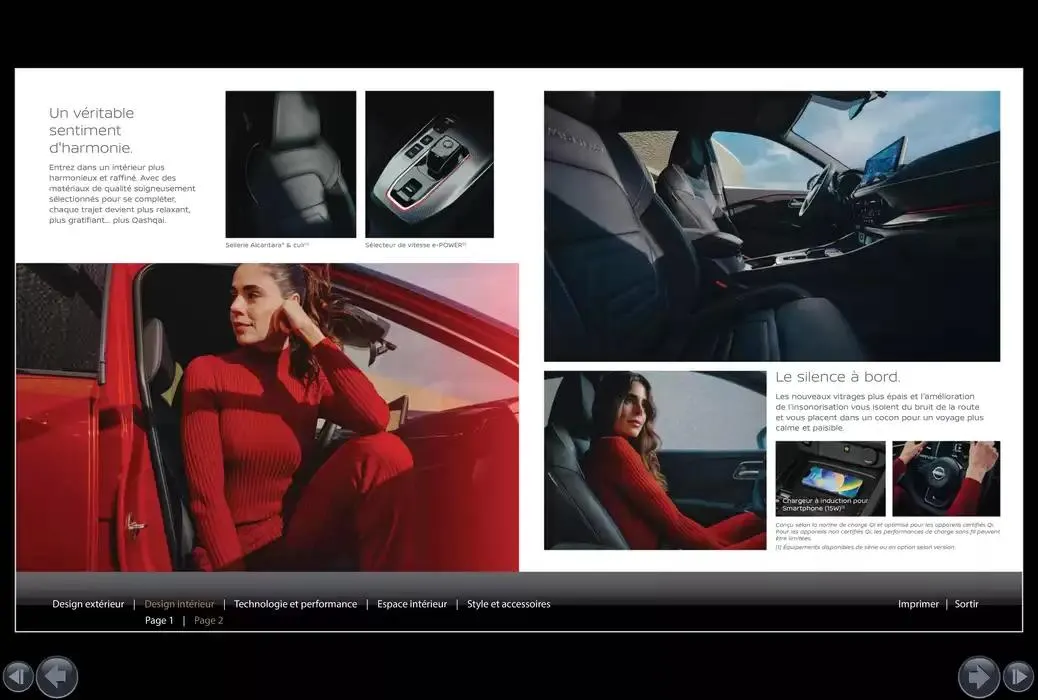Click the dashboard interior photo
The width and height of the screenshot is (1038, 700).
[771, 225]
